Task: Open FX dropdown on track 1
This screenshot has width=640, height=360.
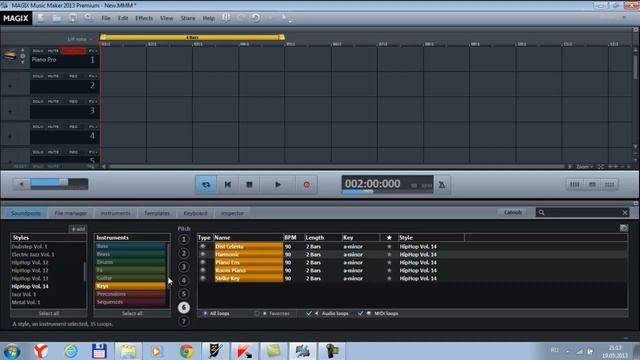Action: point(93,51)
